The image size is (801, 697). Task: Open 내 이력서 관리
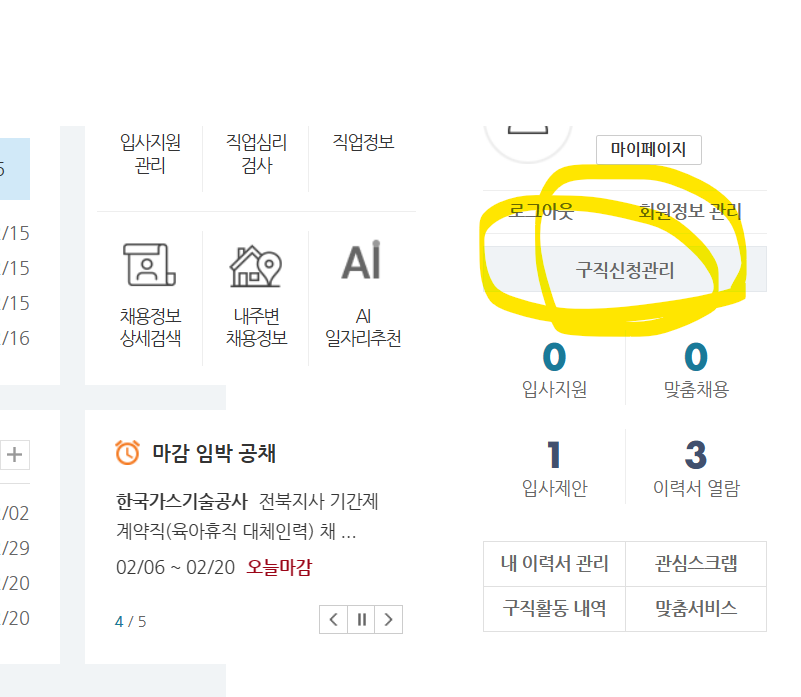coord(554,564)
